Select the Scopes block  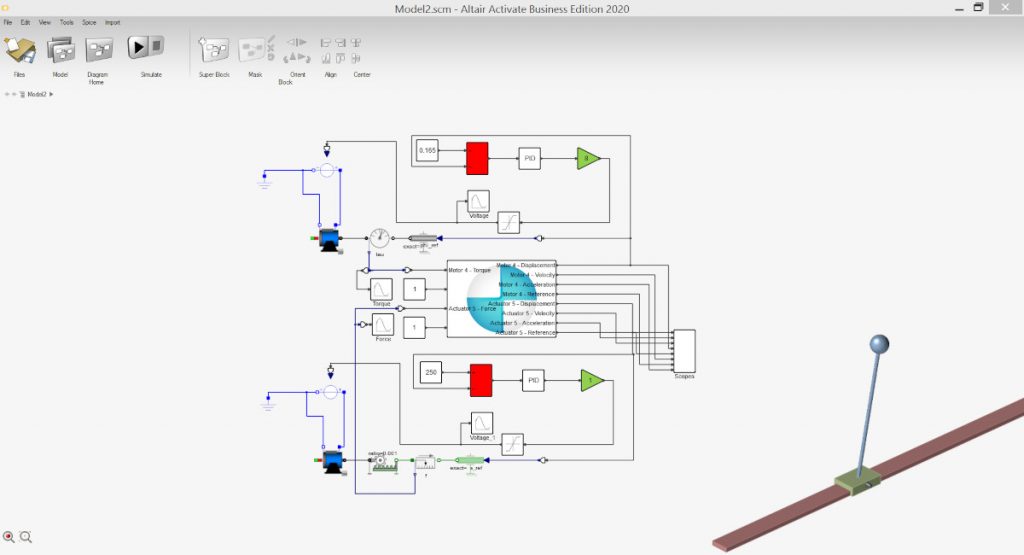click(684, 350)
